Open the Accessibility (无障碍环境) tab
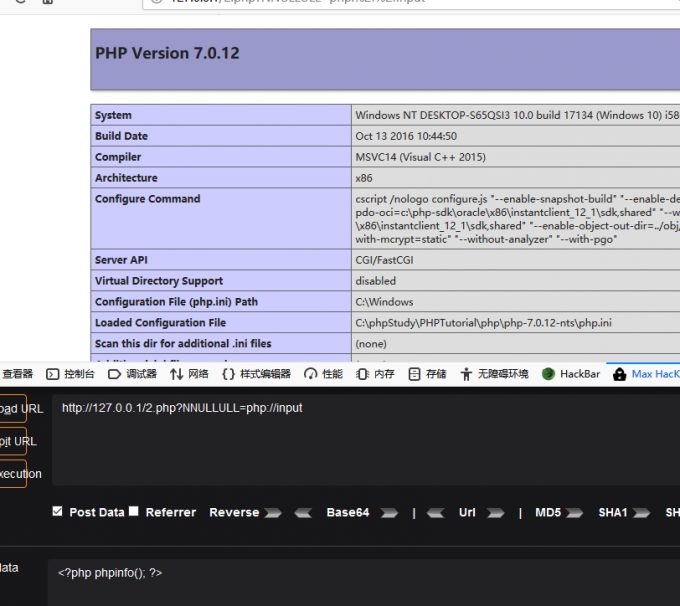 click(x=494, y=374)
